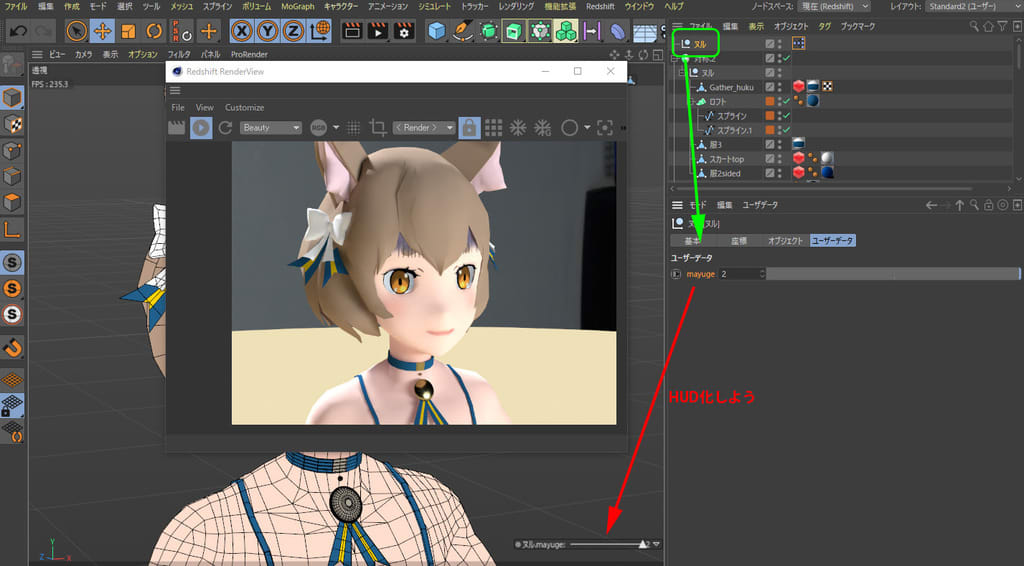Toggle the world coordinate system icon

(x=320, y=31)
